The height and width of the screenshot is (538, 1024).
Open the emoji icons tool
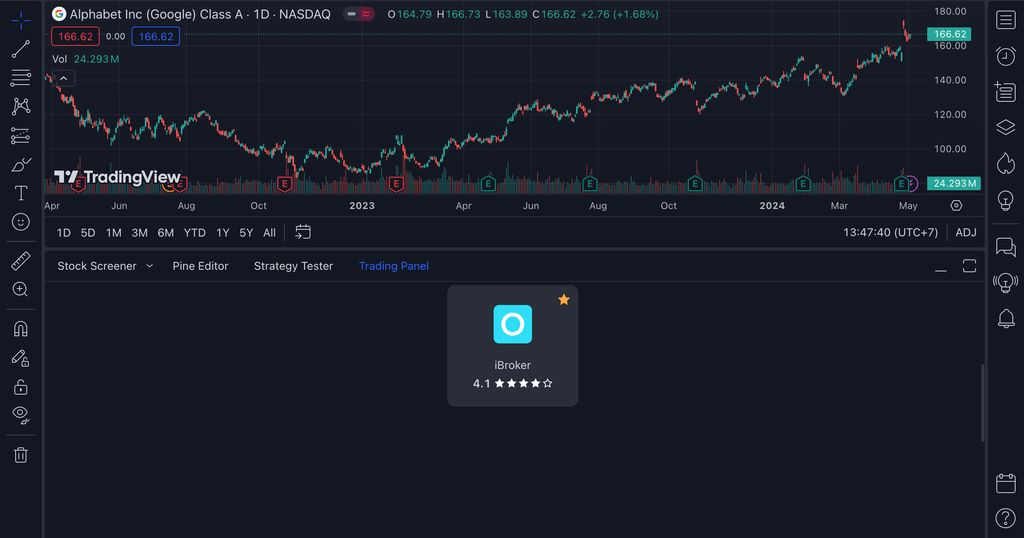(x=20, y=222)
